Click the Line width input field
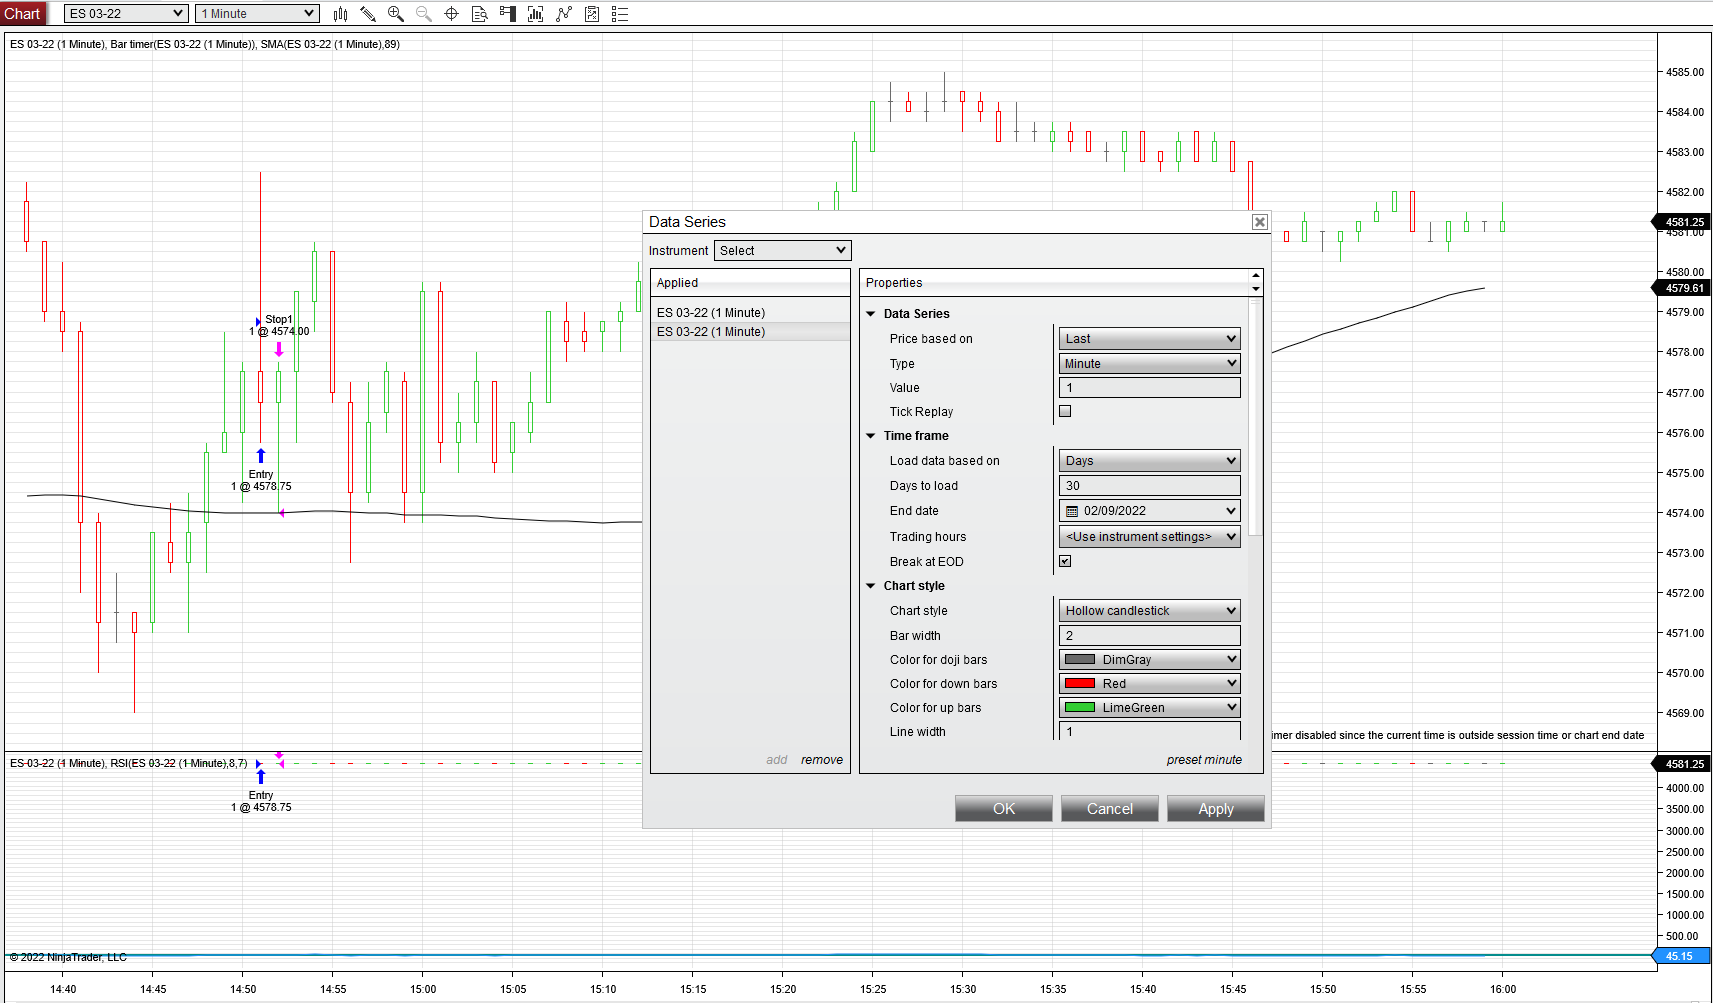 click(1150, 731)
